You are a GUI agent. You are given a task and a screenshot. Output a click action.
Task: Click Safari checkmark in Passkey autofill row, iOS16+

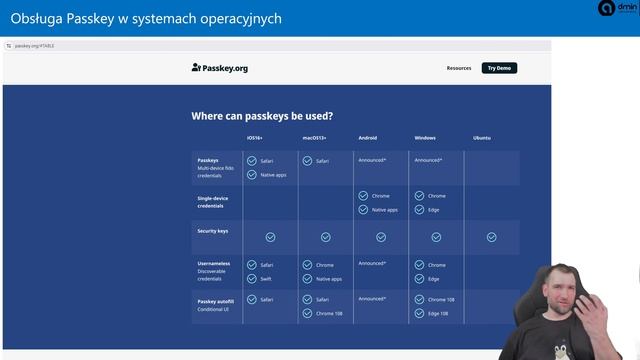[252, 300]
